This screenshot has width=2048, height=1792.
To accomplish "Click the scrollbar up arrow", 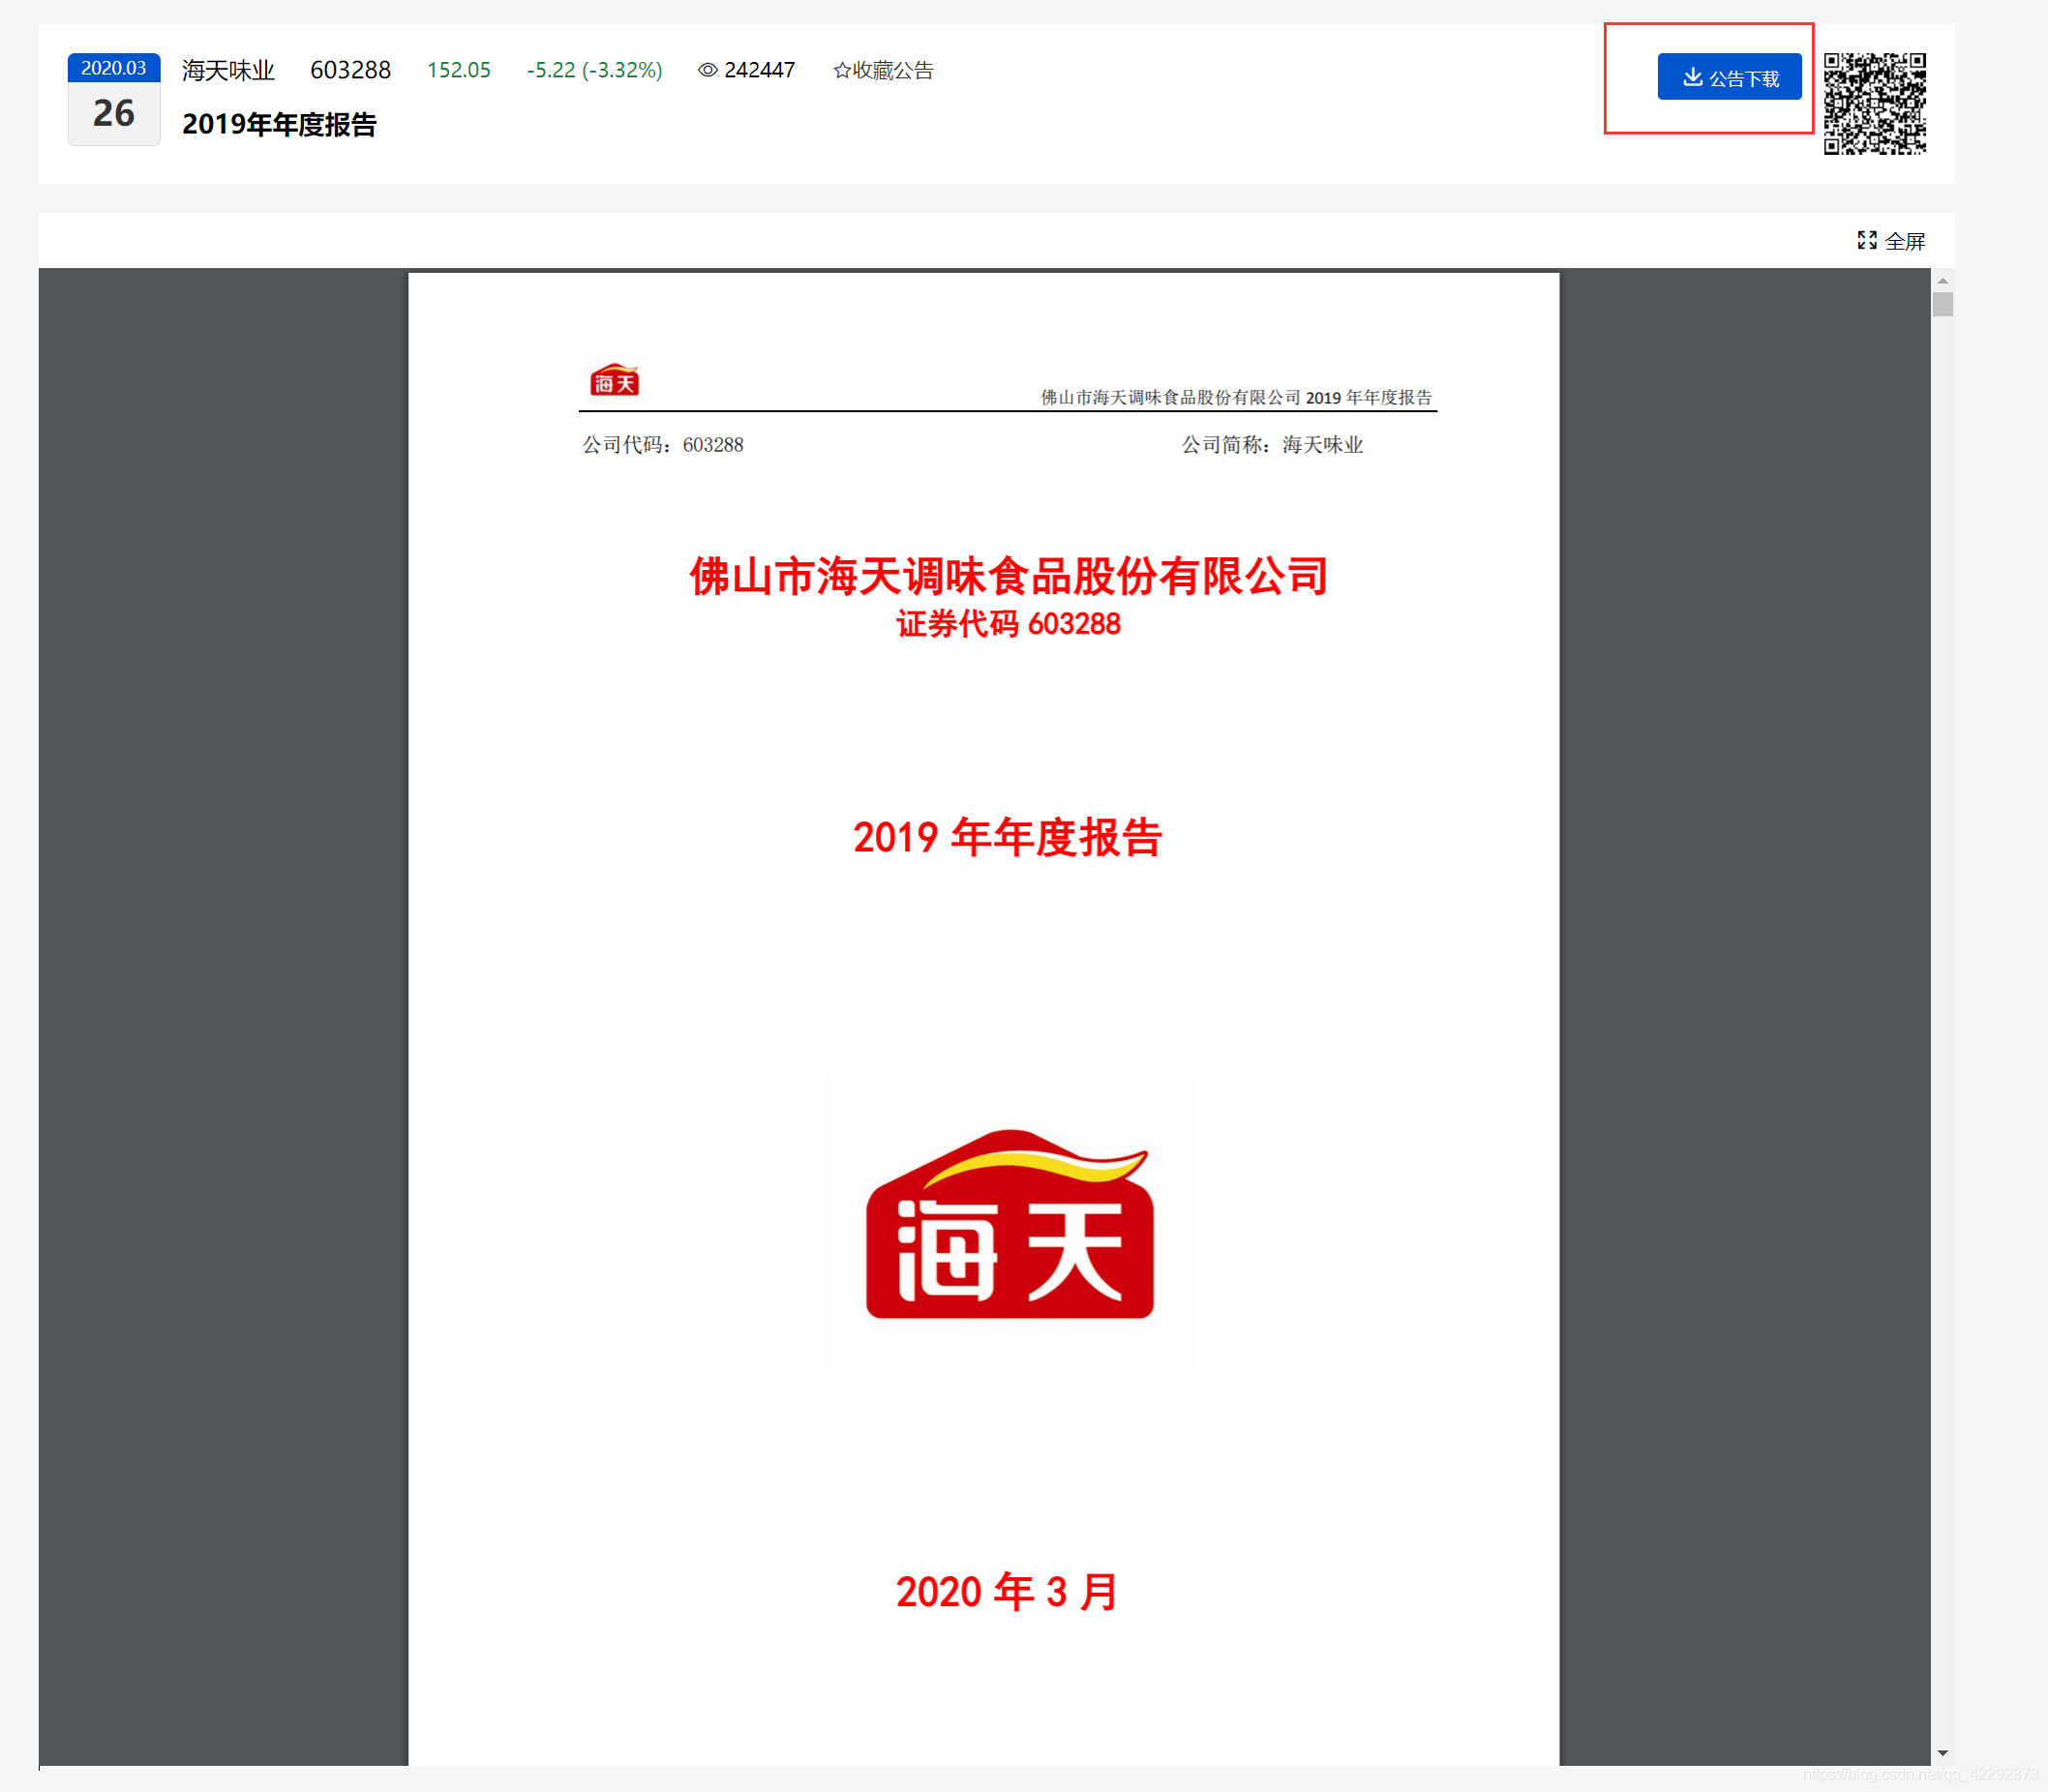I will 1942,281.
